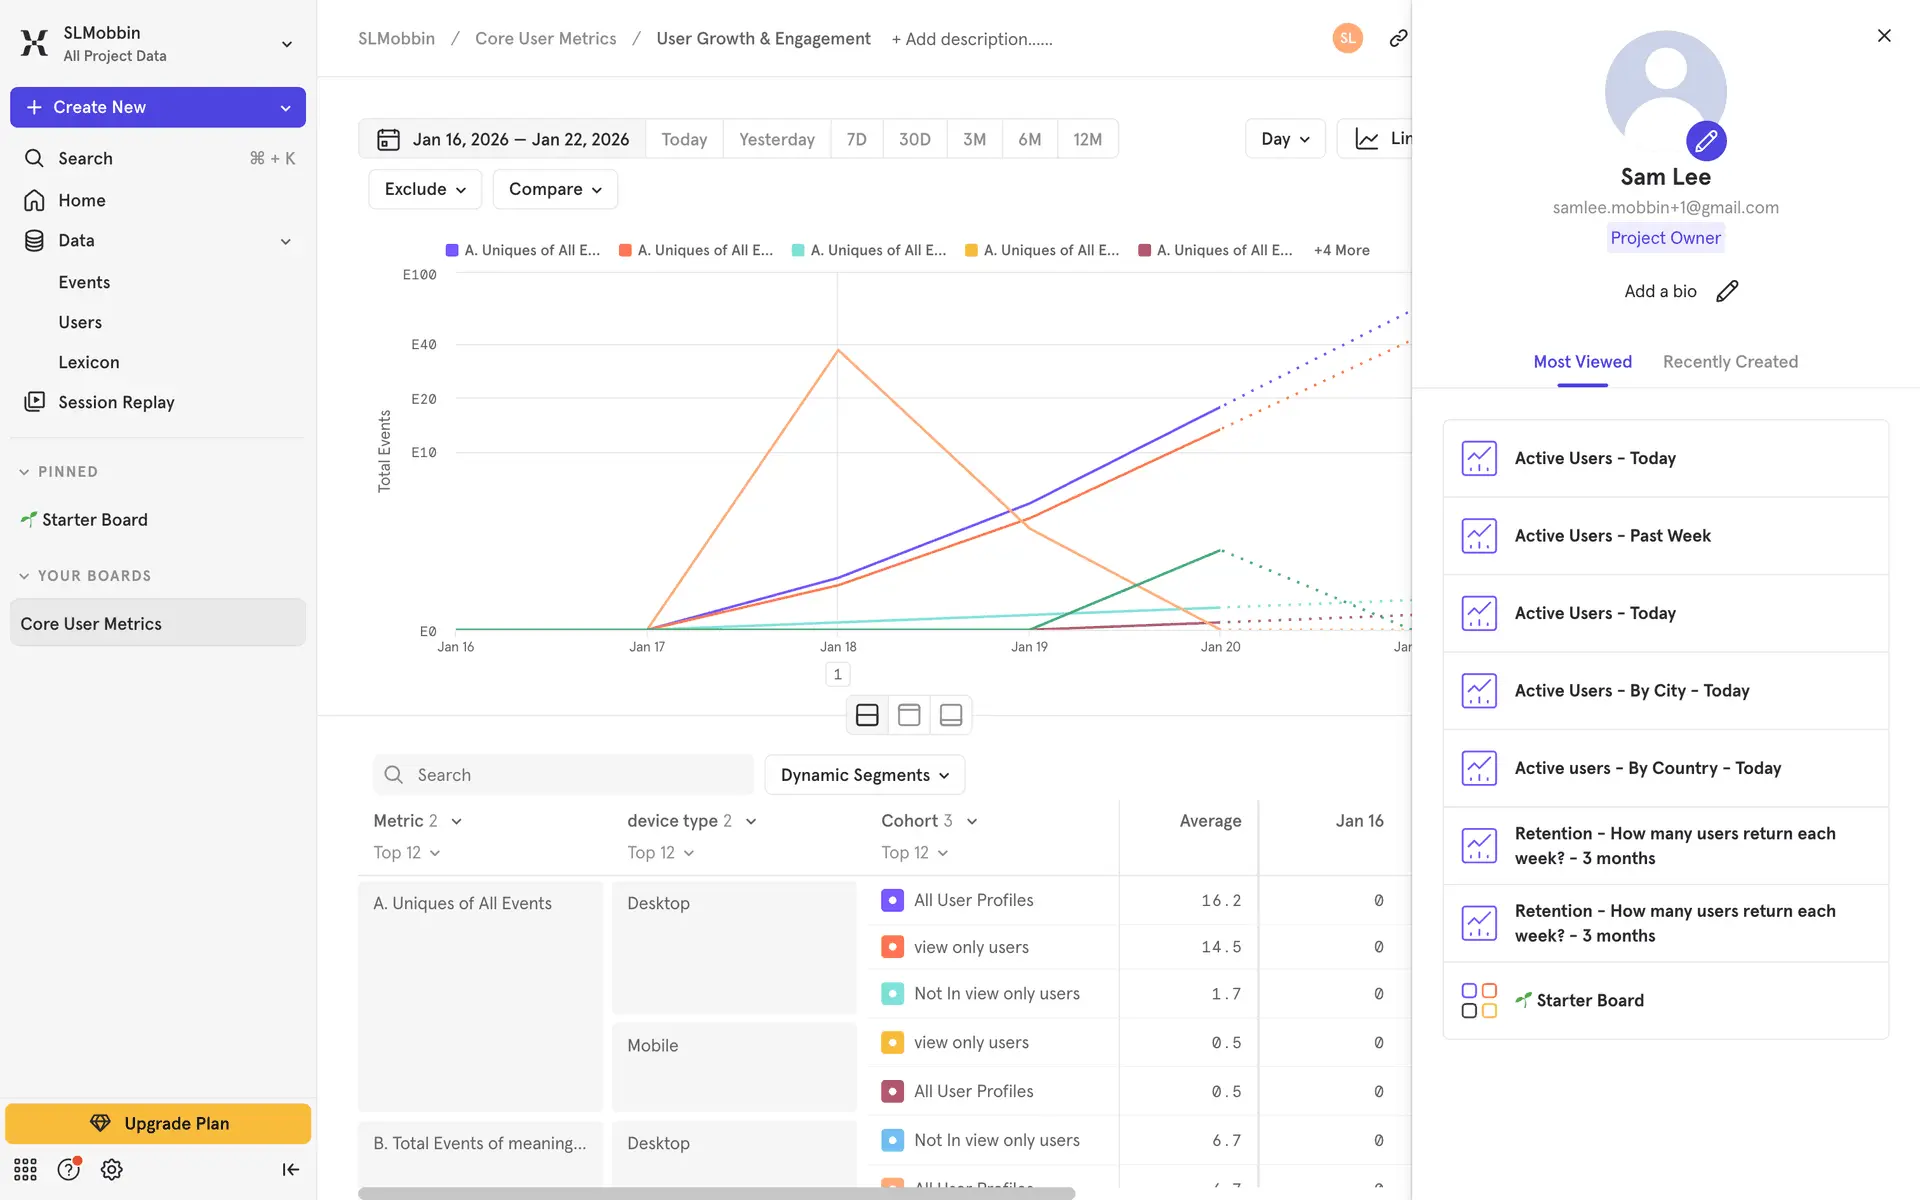Click the Upgrade Plan button

[158, 1123]
